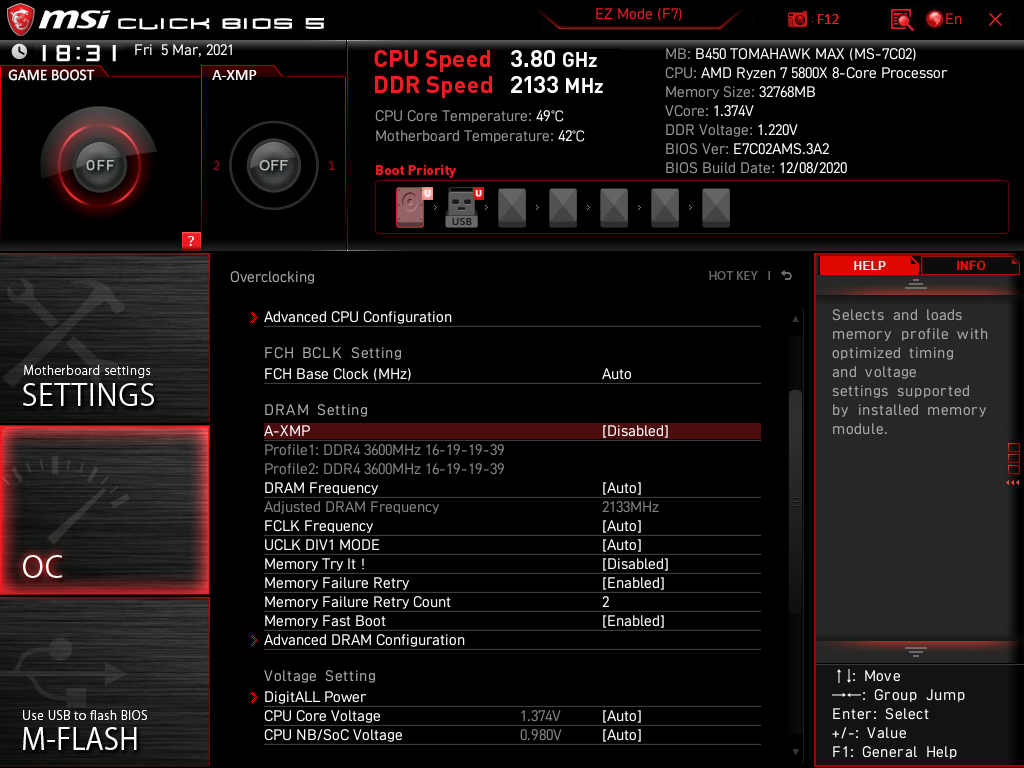
Task: Click the date Fri 5 Mar, 2021
Action: [x=184, y=50]
